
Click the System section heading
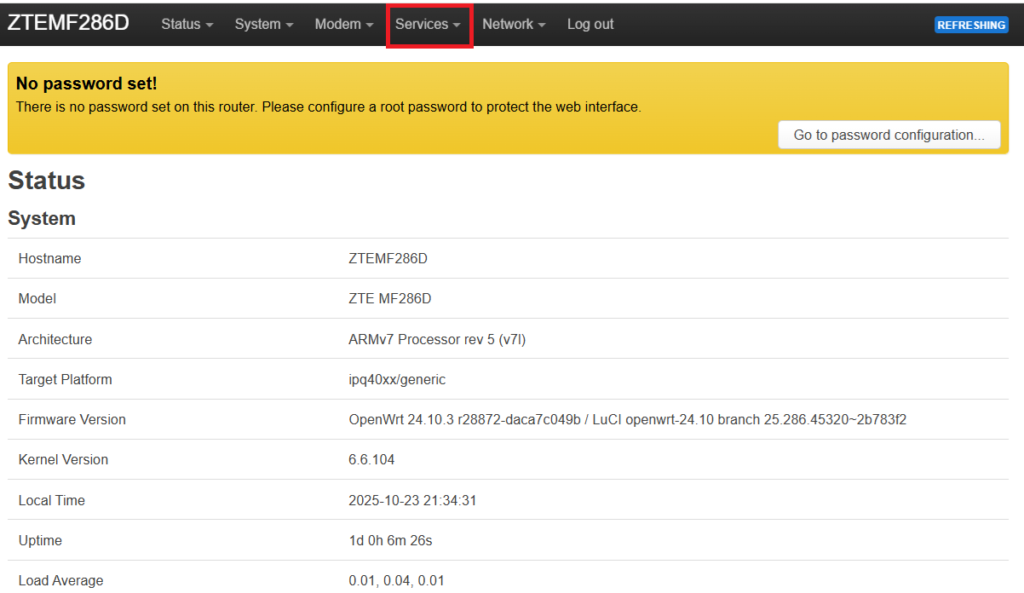42,218
